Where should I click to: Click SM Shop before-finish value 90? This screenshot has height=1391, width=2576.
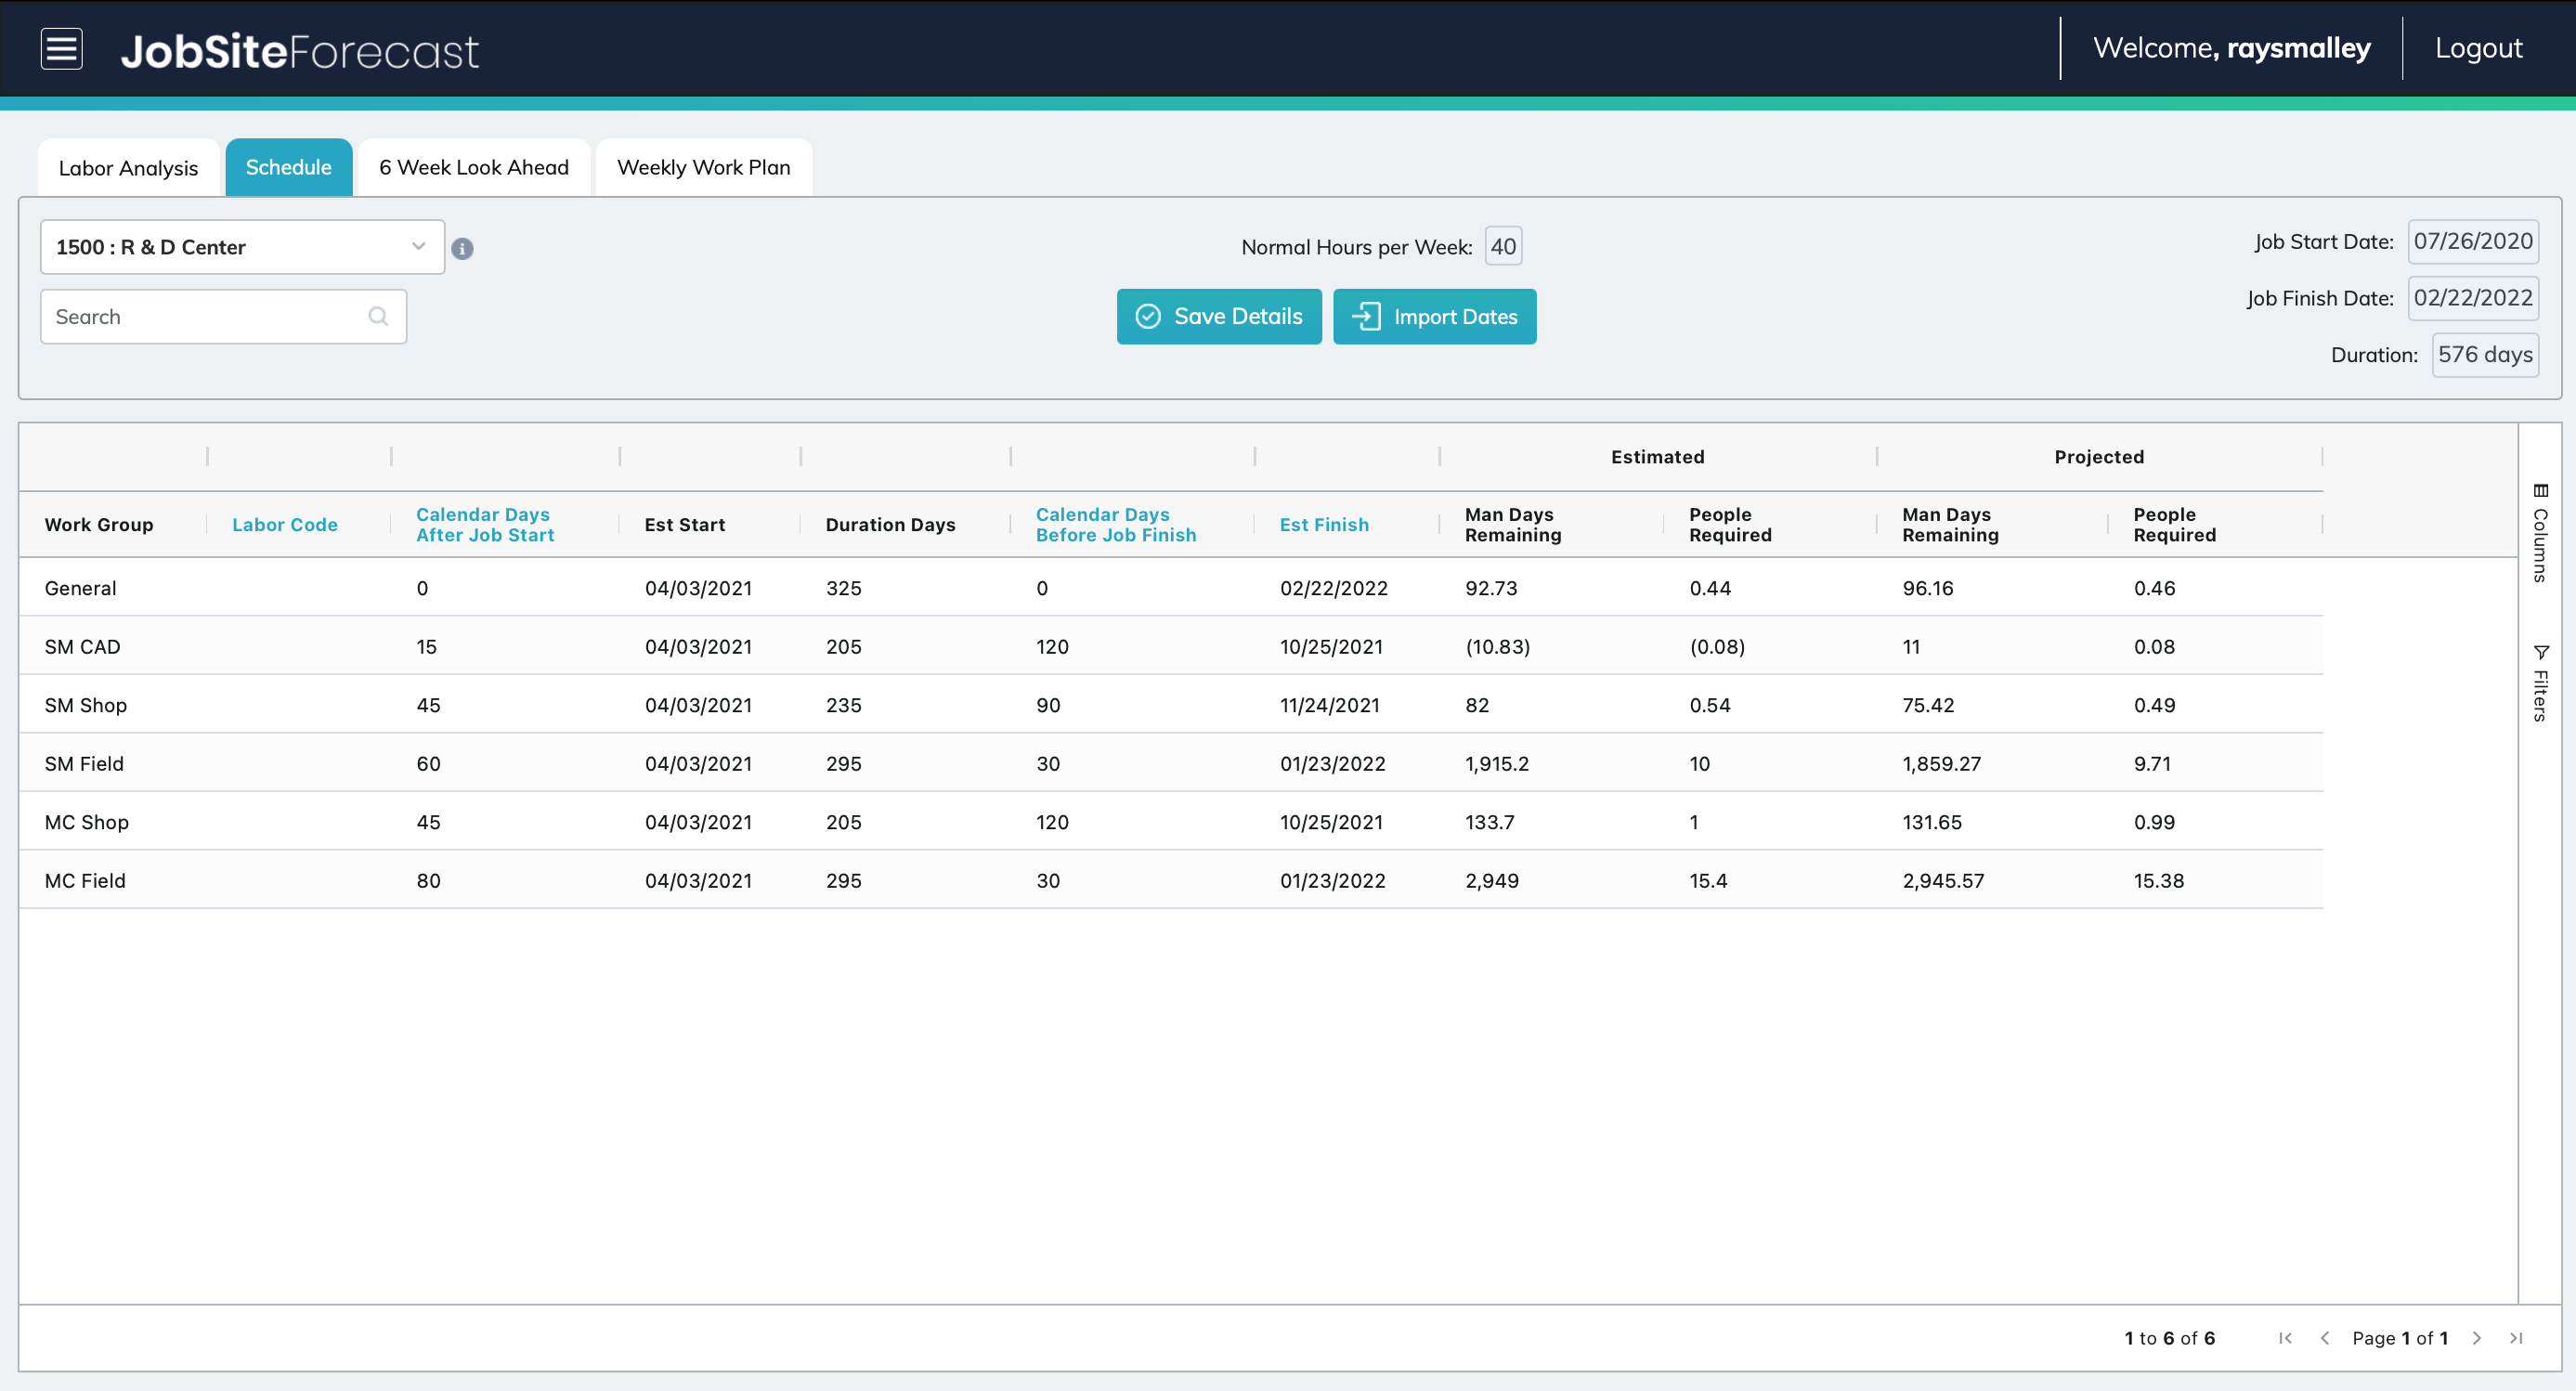(1048, 705)
